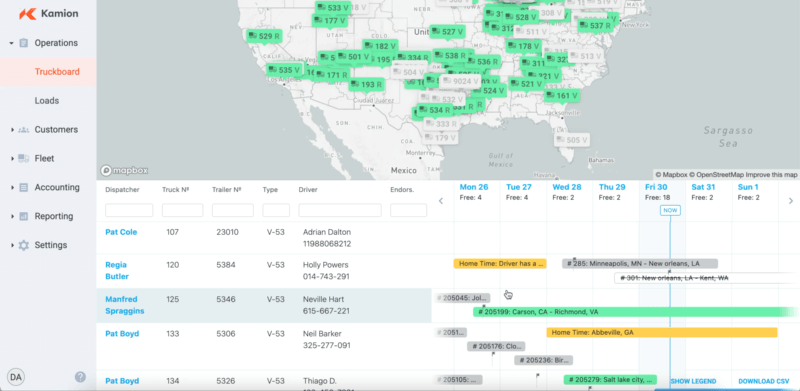This screenshot has width=800, height=391.
Task: Click the Download CSV button
Action: [764, 381]
